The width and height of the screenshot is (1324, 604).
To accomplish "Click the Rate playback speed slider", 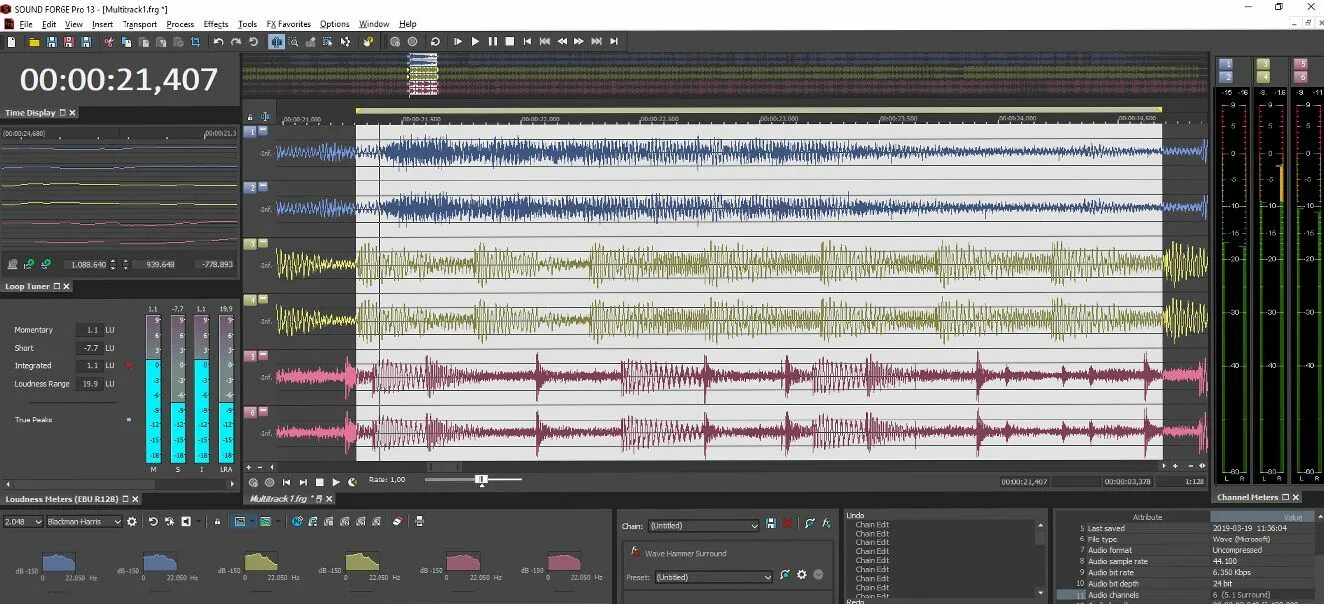I will click(482, 479).
